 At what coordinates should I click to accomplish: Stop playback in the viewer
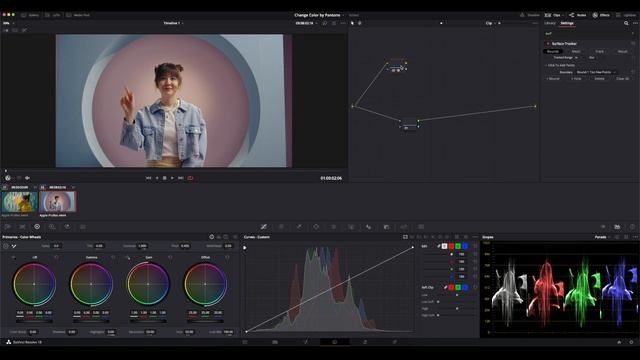point(164,178)
